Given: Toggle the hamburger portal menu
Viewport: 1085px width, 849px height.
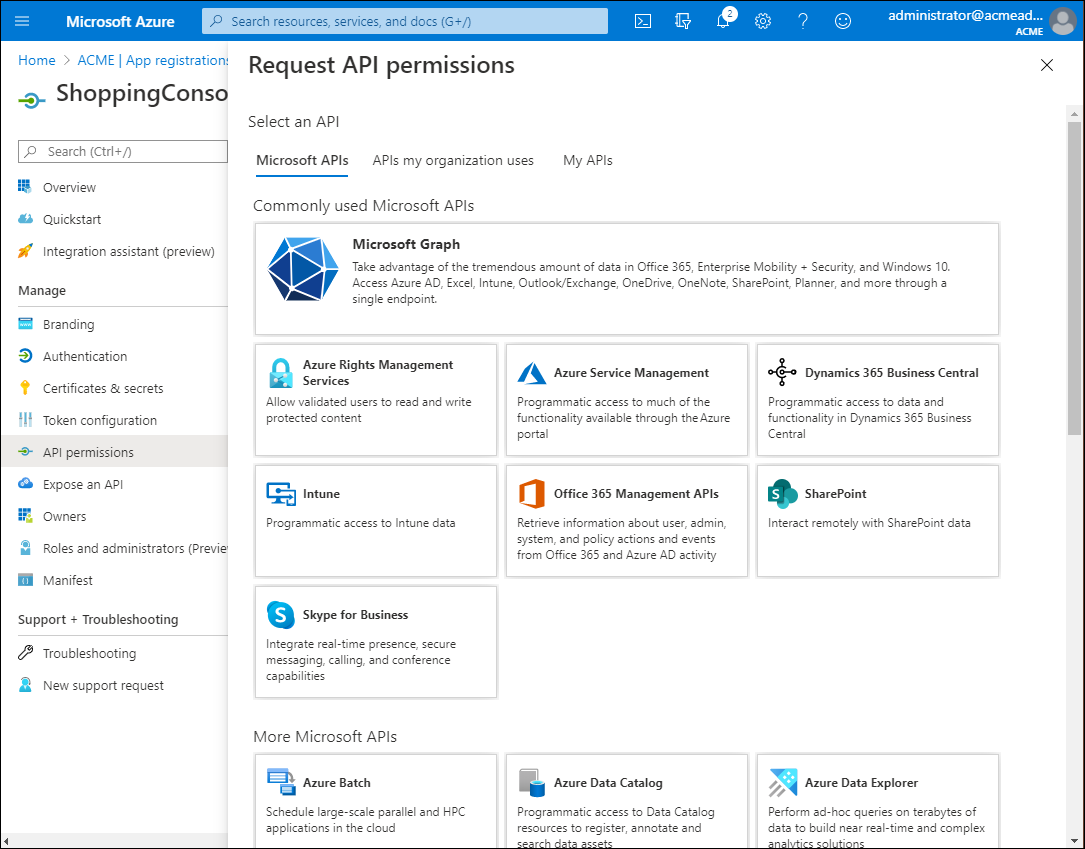Looking at the screenshot, I should click(22, 21).
